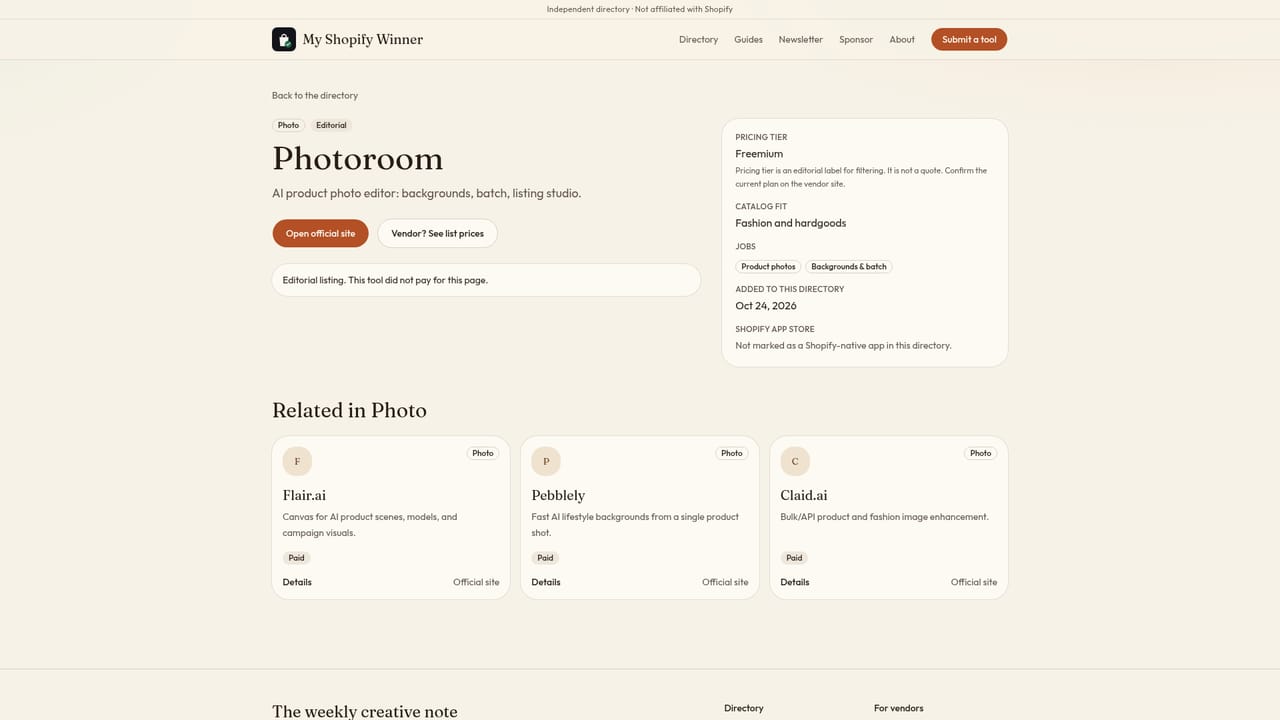Click the F avatar on Flair.ai card
This screenshot has height=720, width=1280.
point(297,461)
